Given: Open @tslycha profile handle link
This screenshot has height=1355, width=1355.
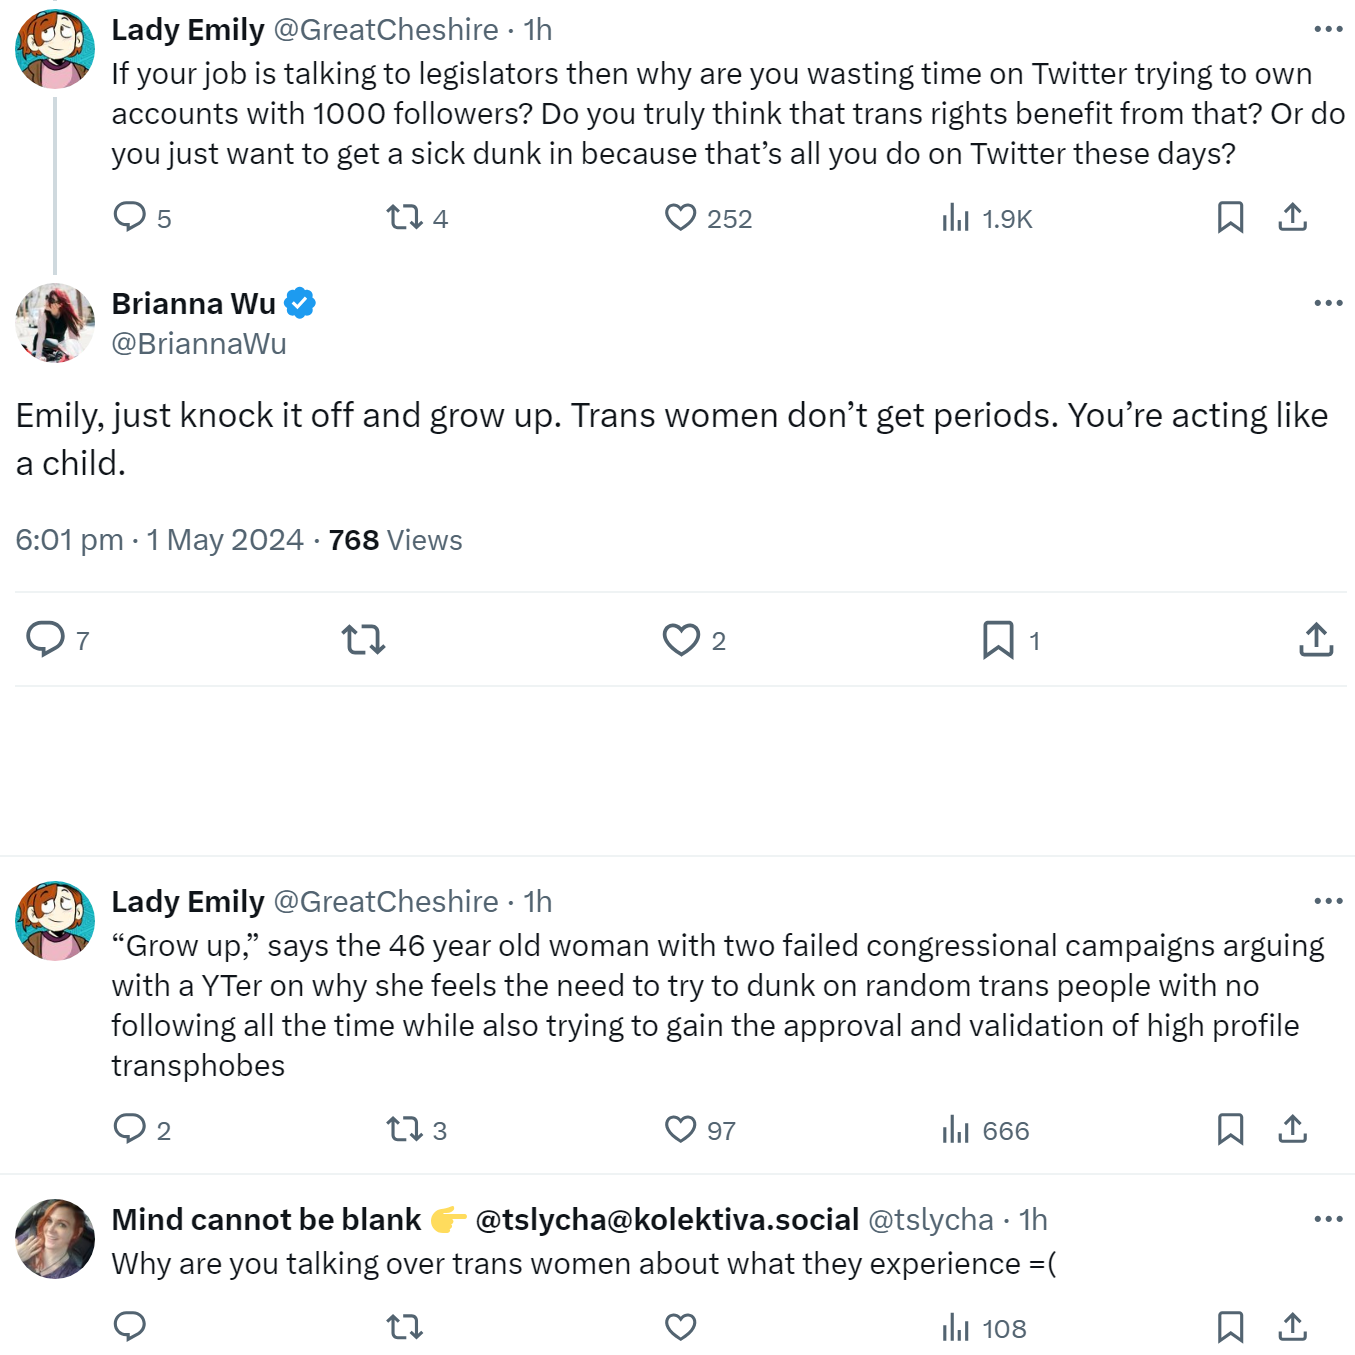Looking at the screenshot, I should (931, 1220).
